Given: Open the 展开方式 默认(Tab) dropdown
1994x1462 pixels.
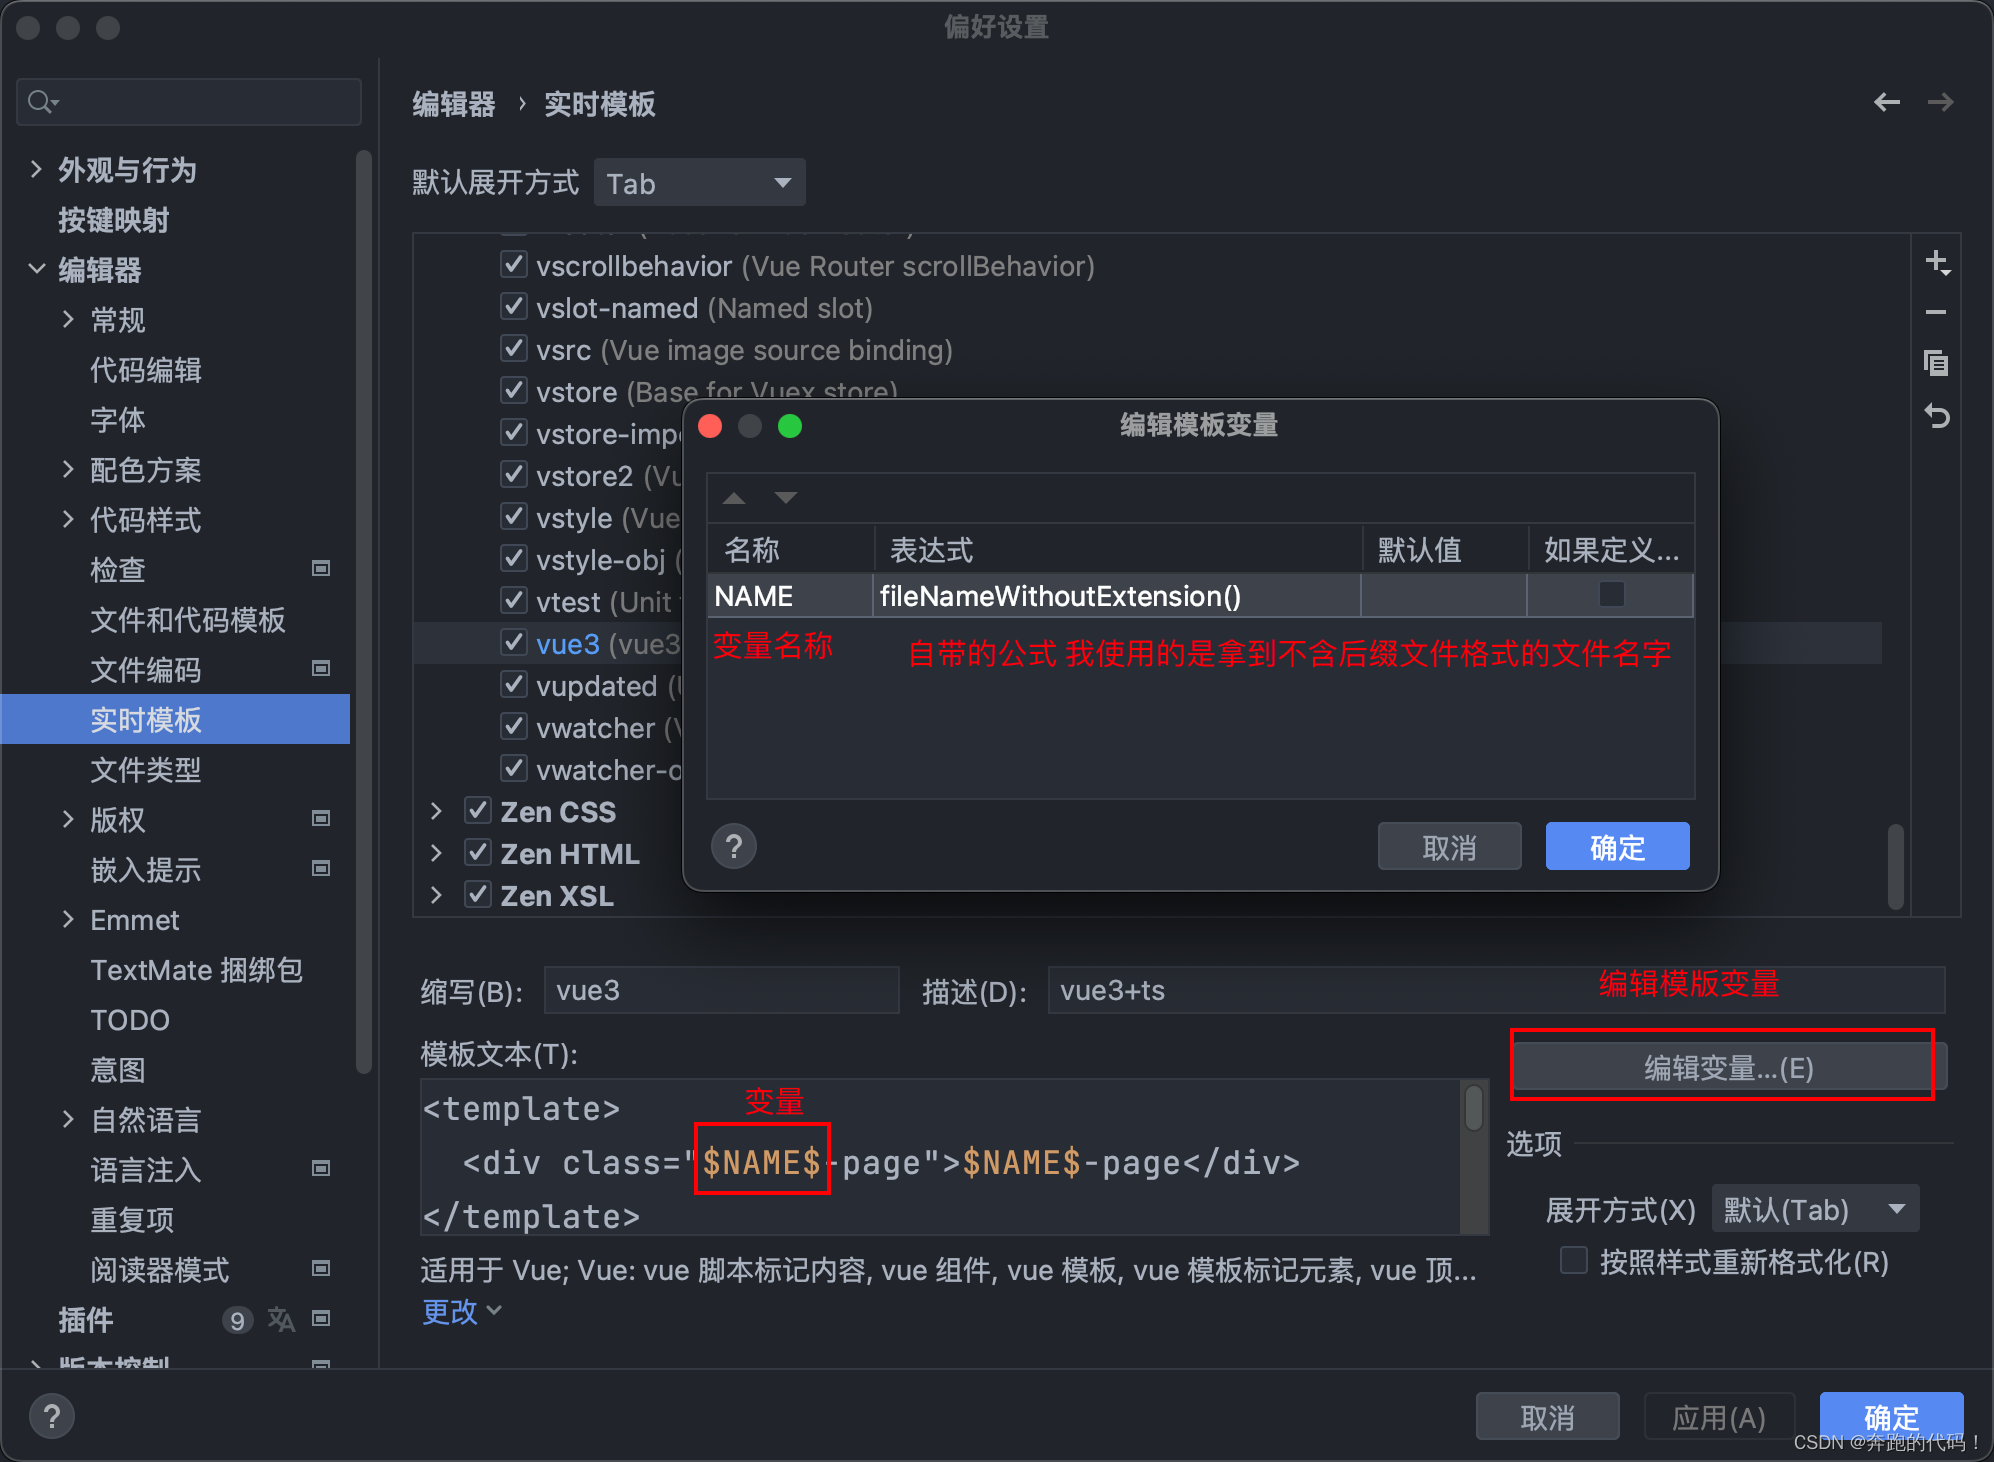Looking at the screenshot, I should click(x=1815, y=1209).
